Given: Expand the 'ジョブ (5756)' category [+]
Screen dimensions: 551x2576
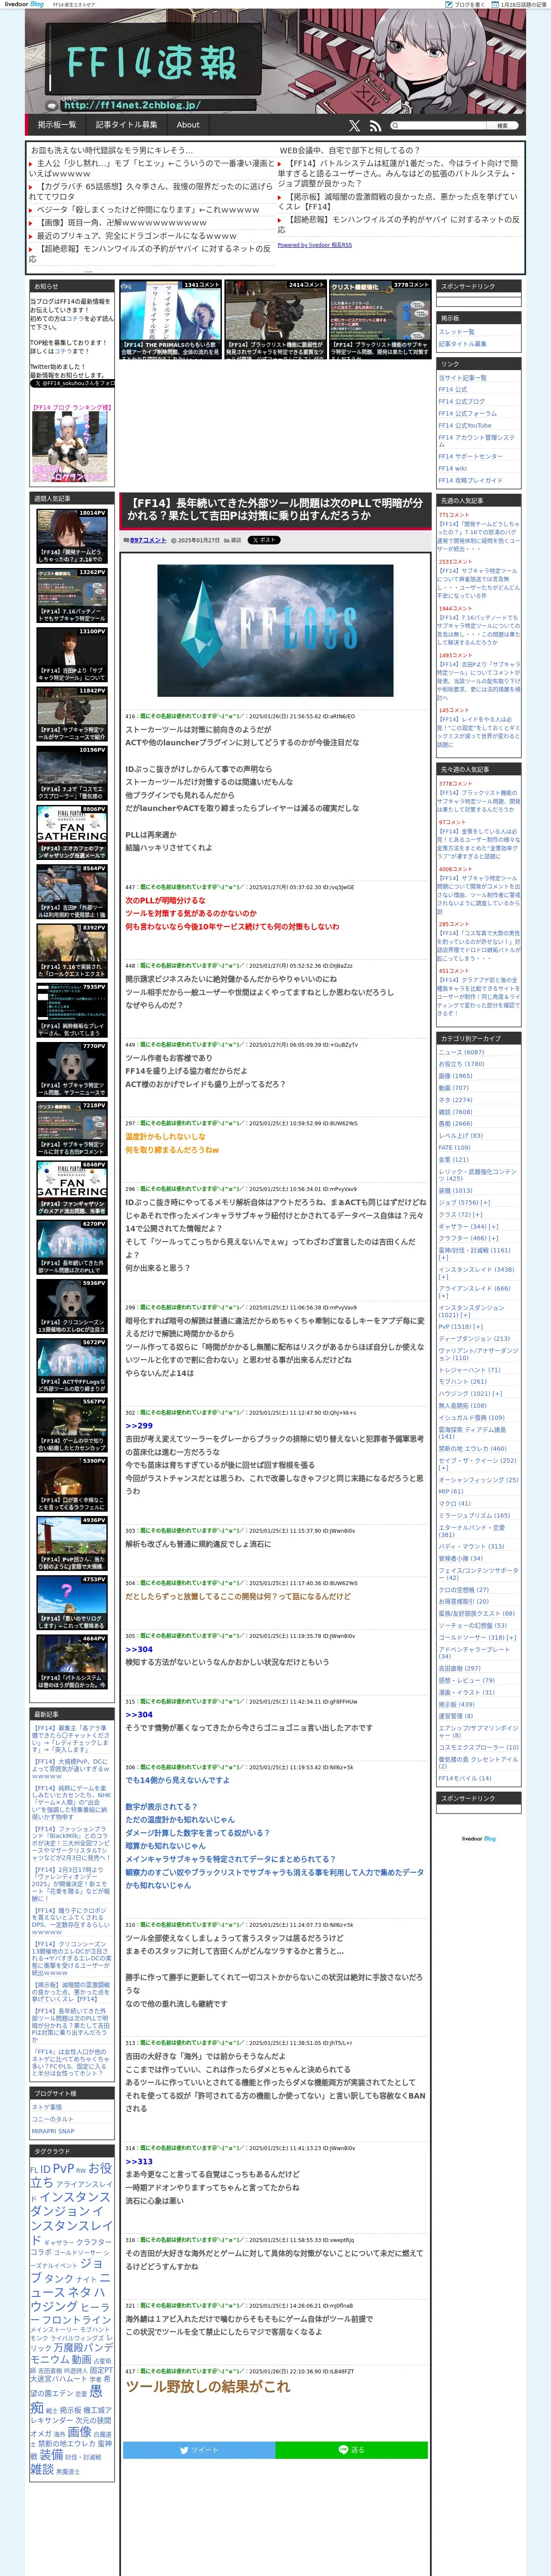Looking at the screenshot, I should point(486,1202).
